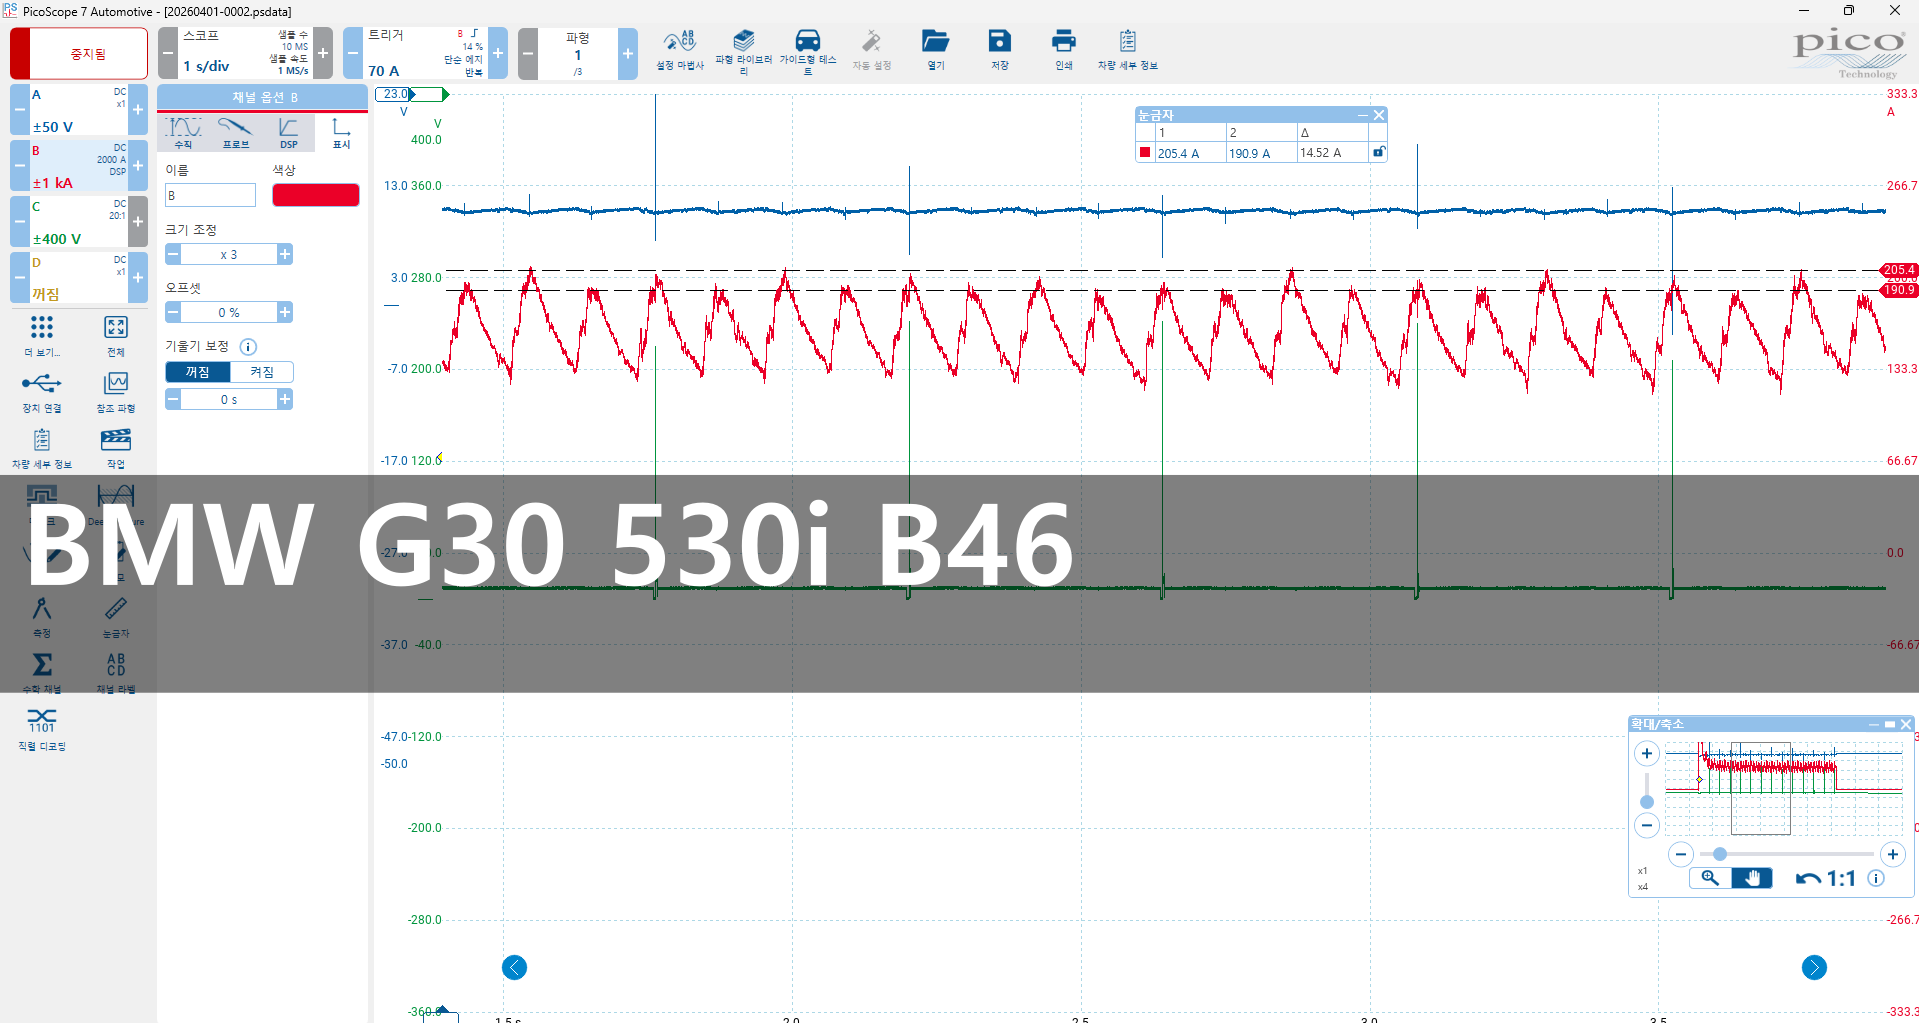Click the red channel color swatch
This screenshot has width=1919, height=1023.
click(315, 195)
